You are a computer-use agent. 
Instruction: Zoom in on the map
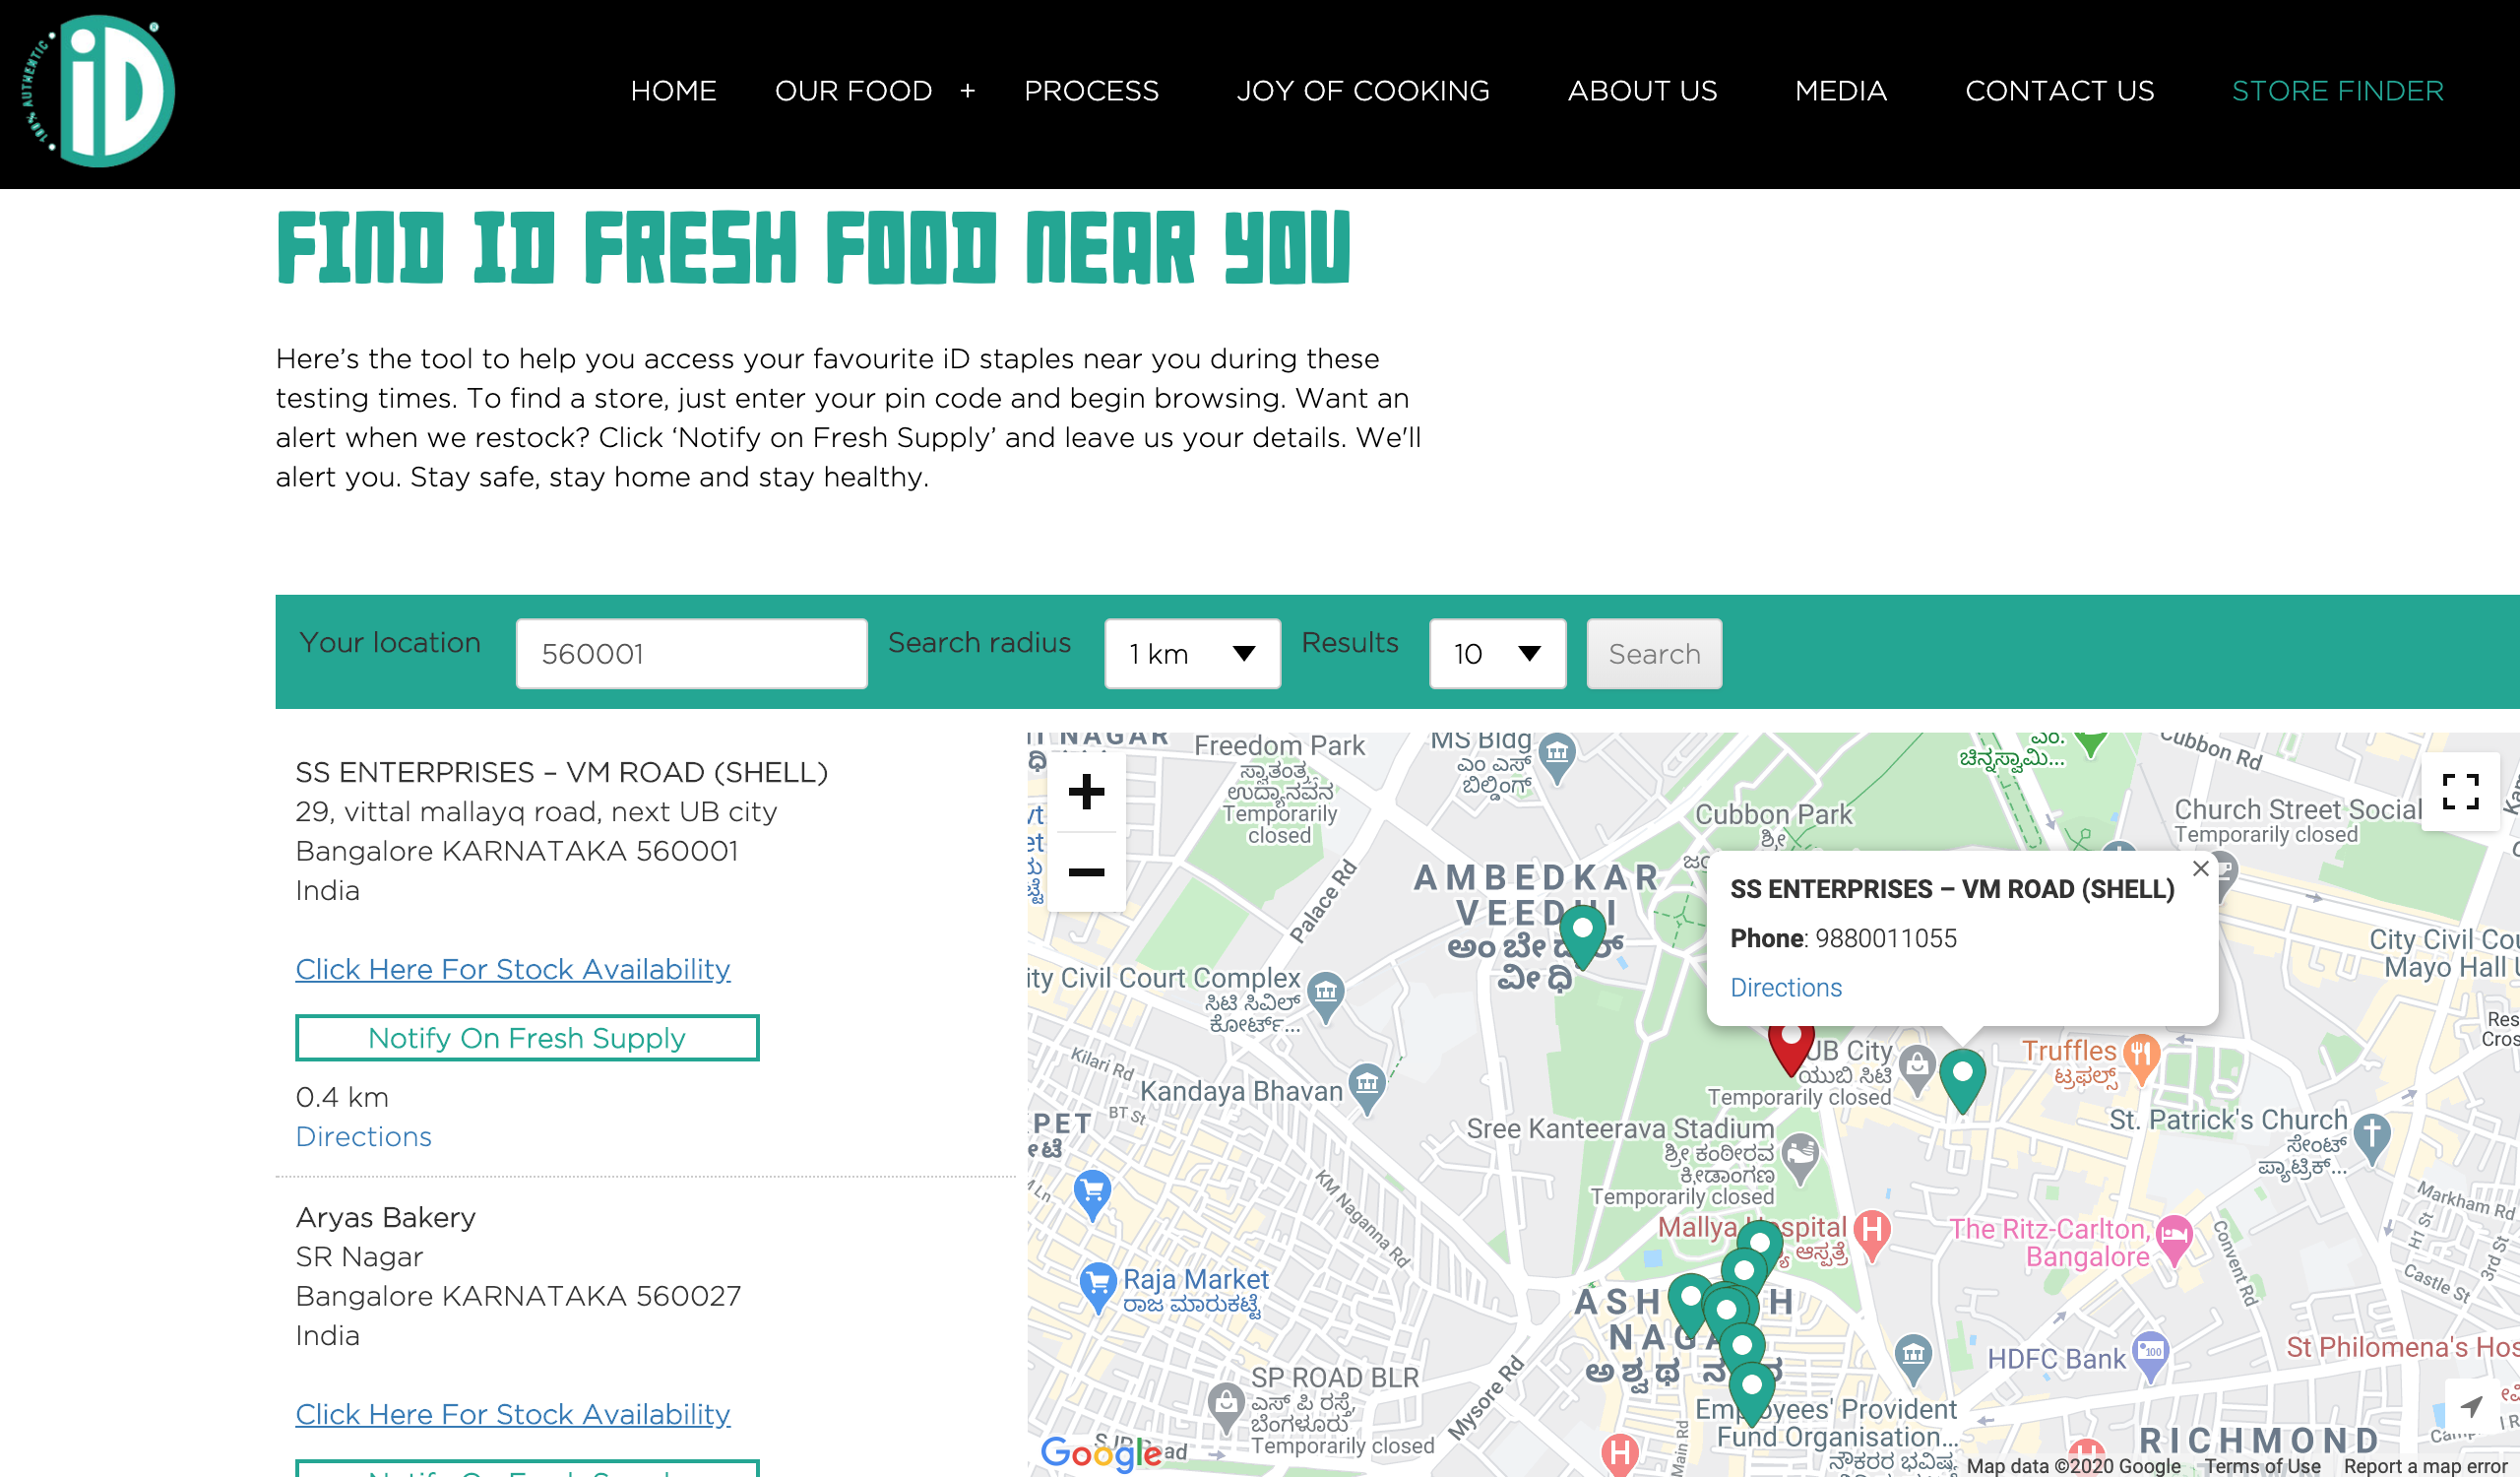point(1086,792)
